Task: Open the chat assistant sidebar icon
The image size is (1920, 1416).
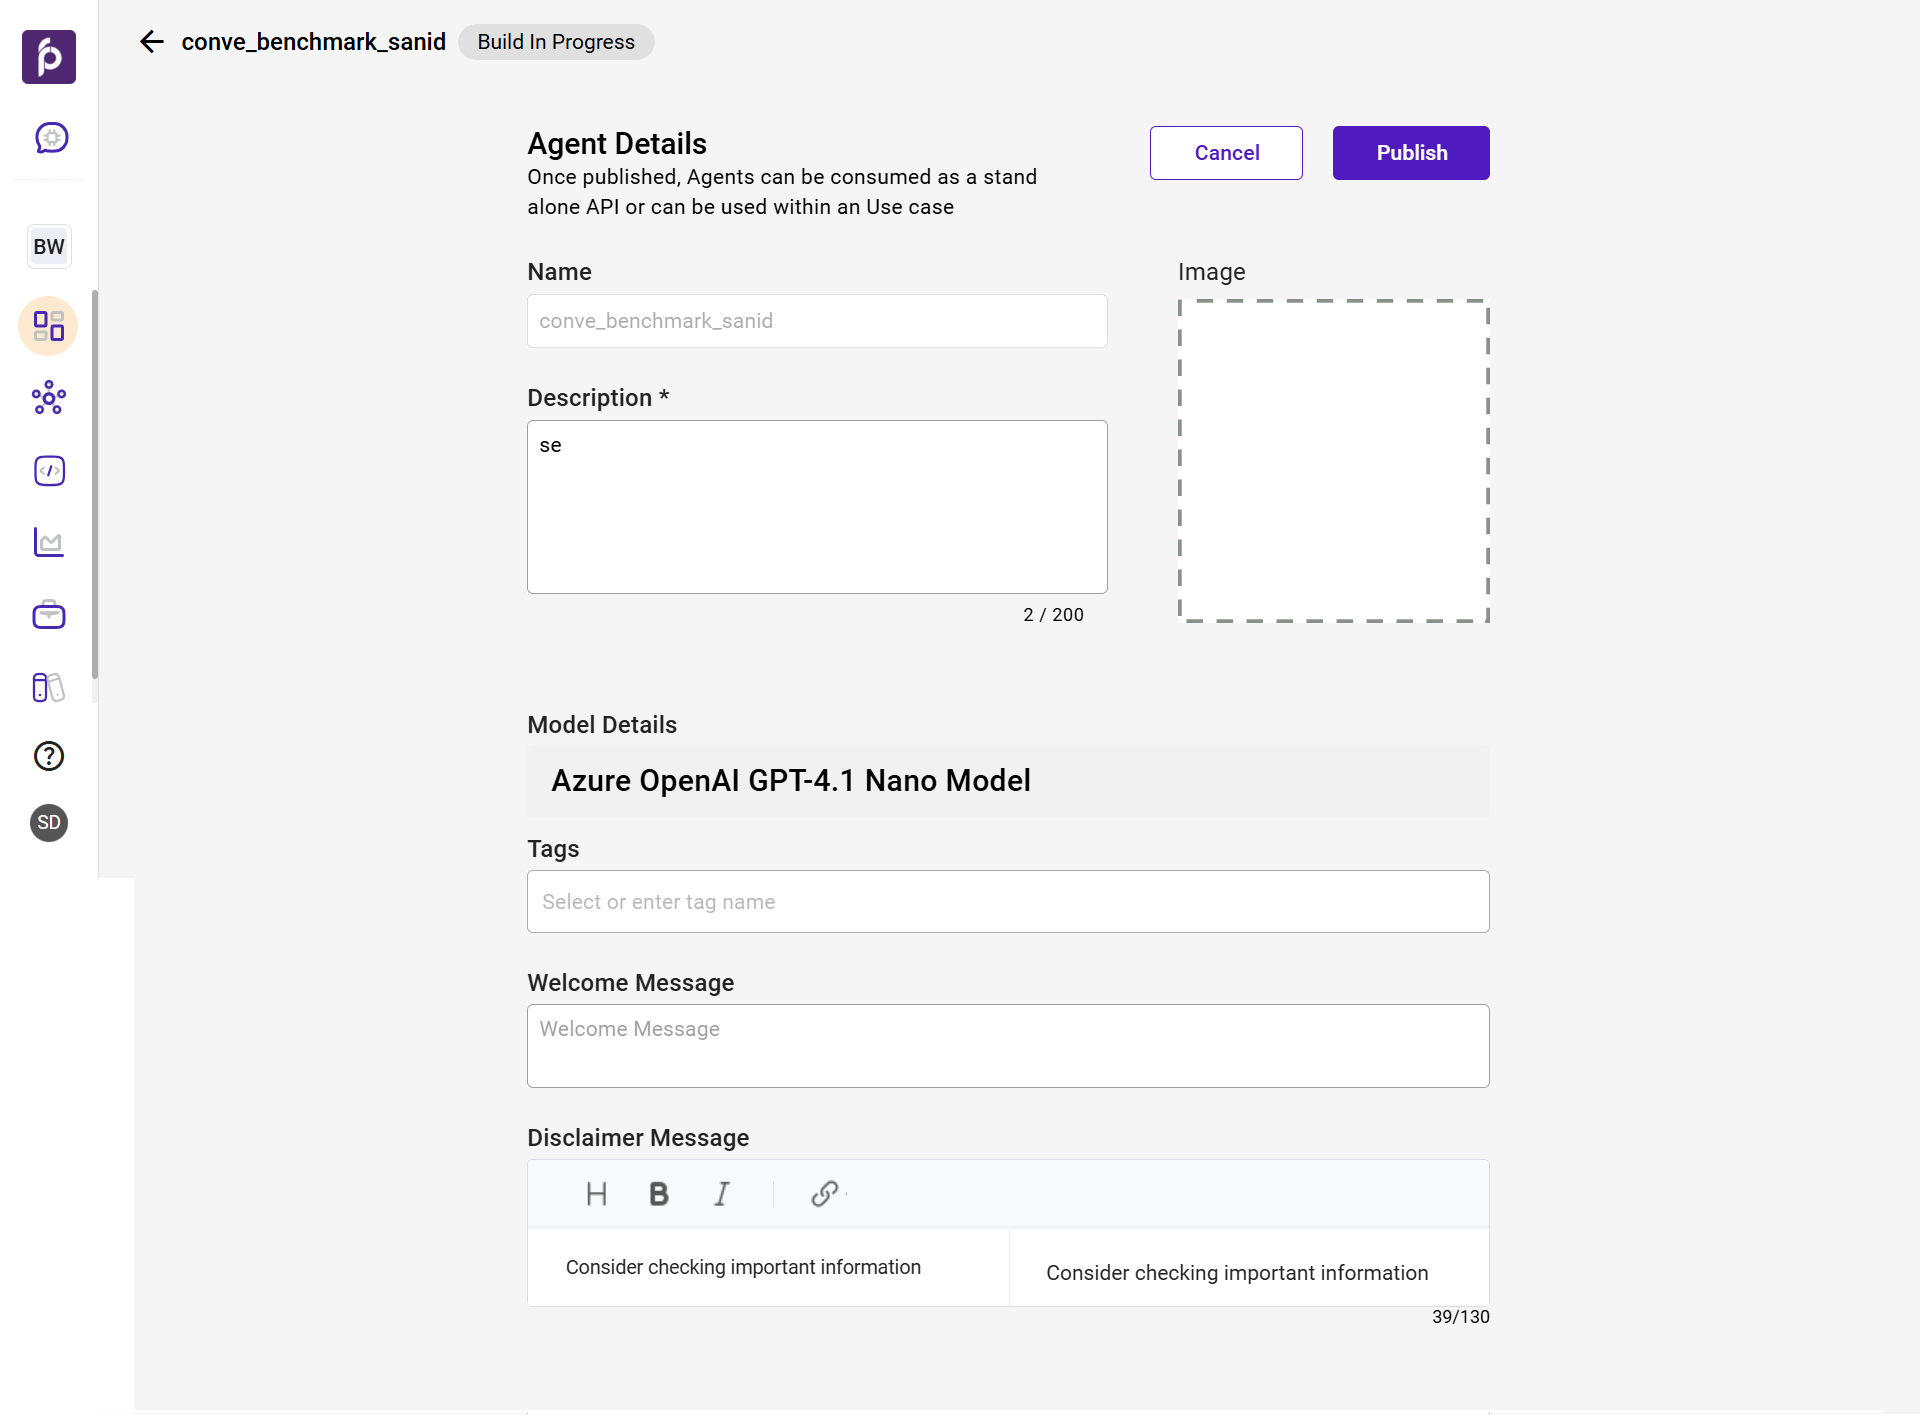Action: (51, 138)
